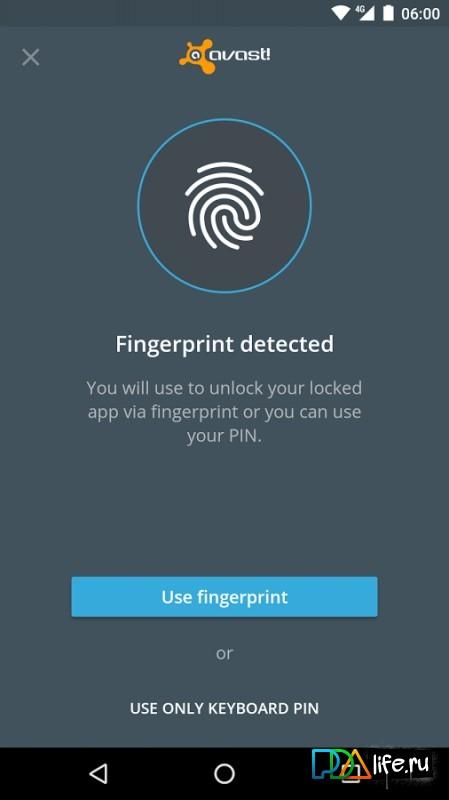Tap the Wi-Fi status bar icon
Viewport: 449px width, 800px height.
coord(340,13)
